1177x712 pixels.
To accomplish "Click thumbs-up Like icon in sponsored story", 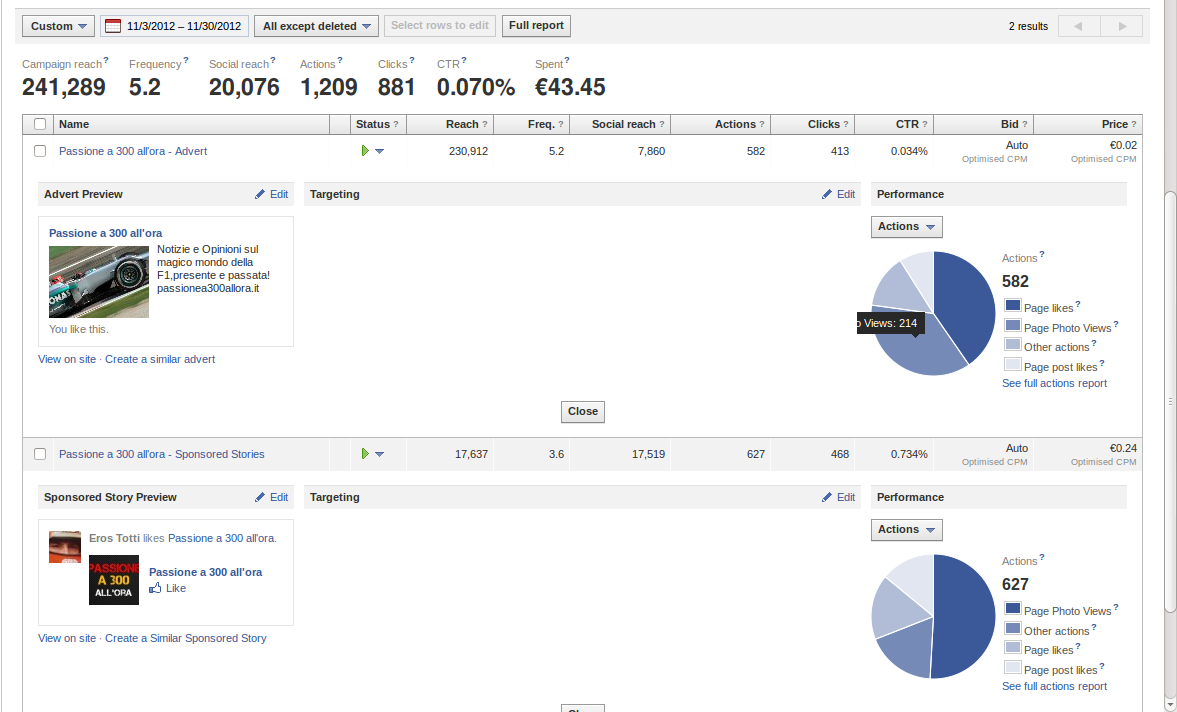I will pyautogui.click(x=155, y=589).
